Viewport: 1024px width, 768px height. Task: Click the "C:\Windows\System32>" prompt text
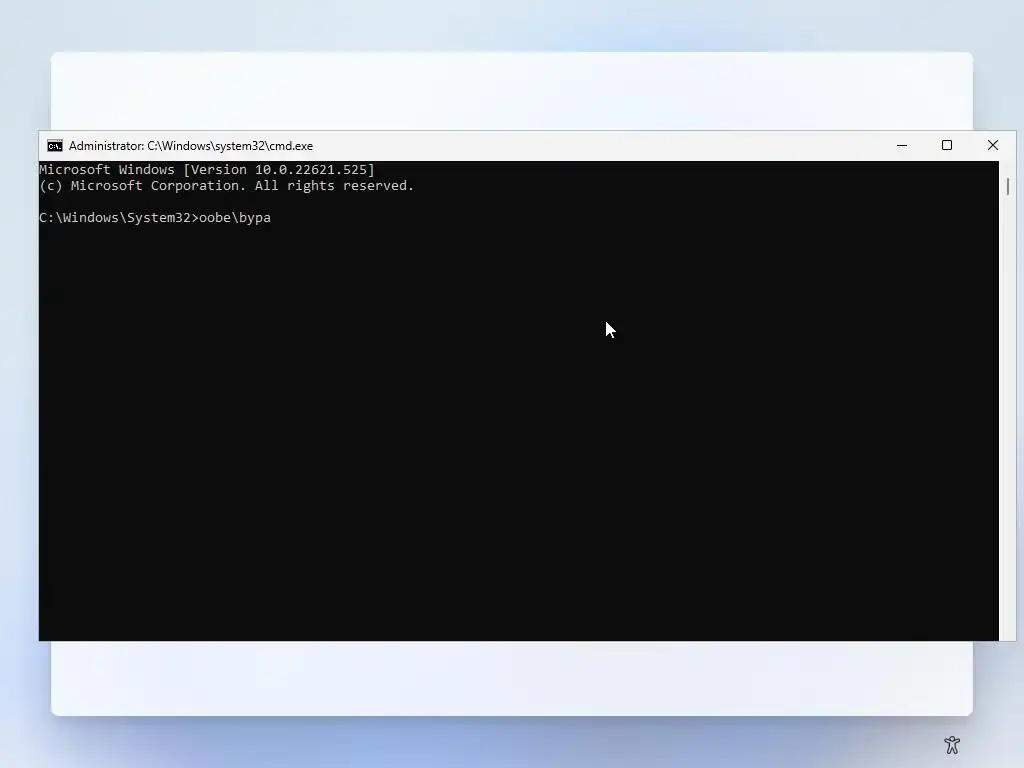[119, 217]
